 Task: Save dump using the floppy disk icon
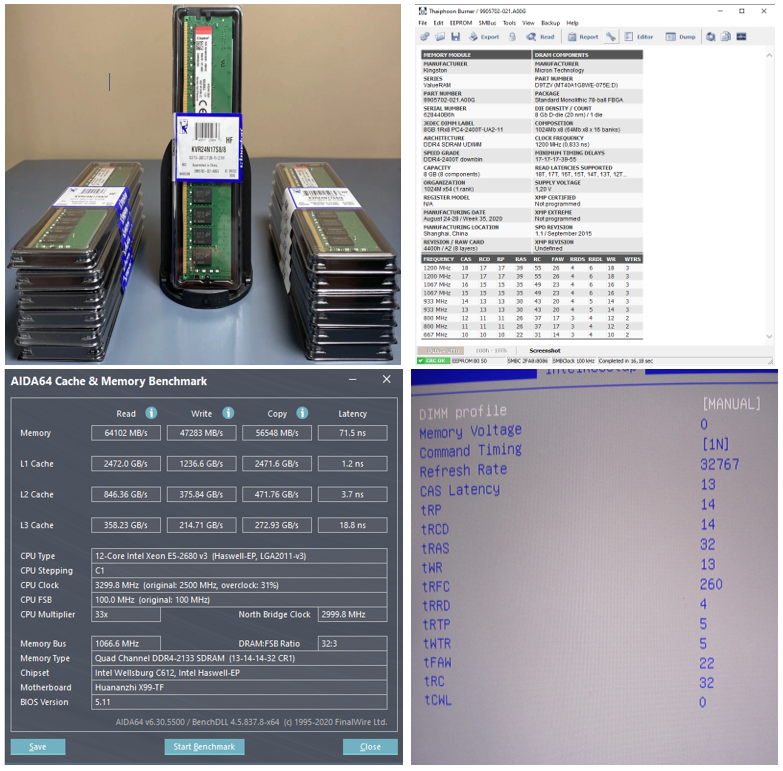[455, 36]
